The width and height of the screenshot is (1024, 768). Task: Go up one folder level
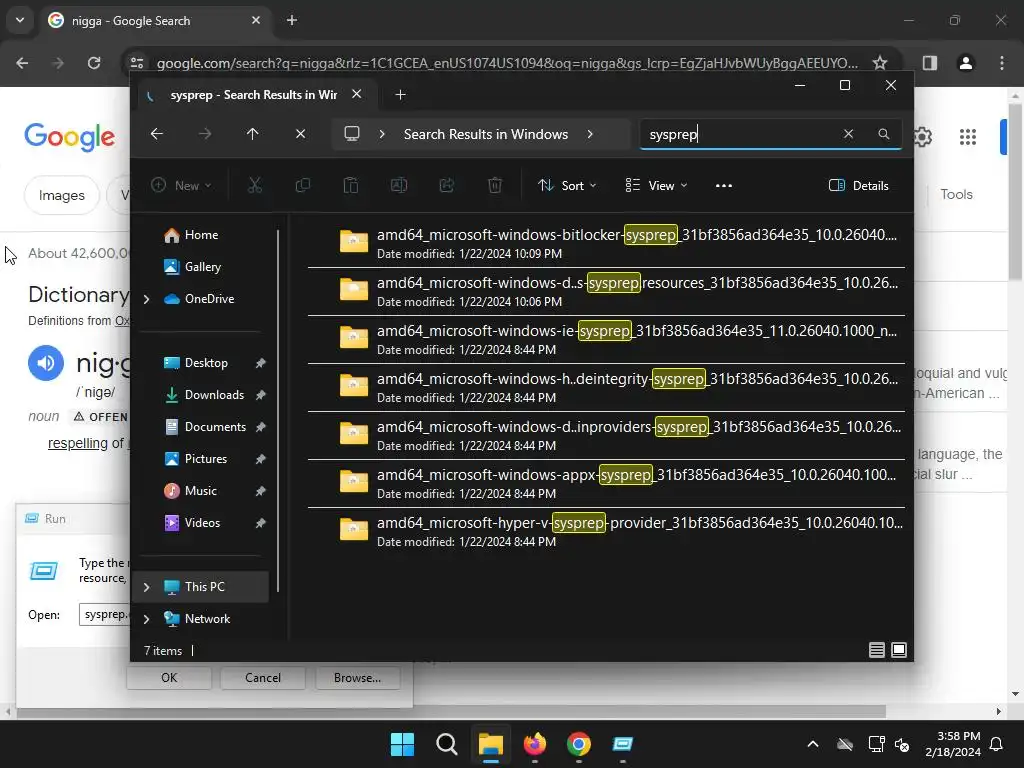(x=253, y=134)
